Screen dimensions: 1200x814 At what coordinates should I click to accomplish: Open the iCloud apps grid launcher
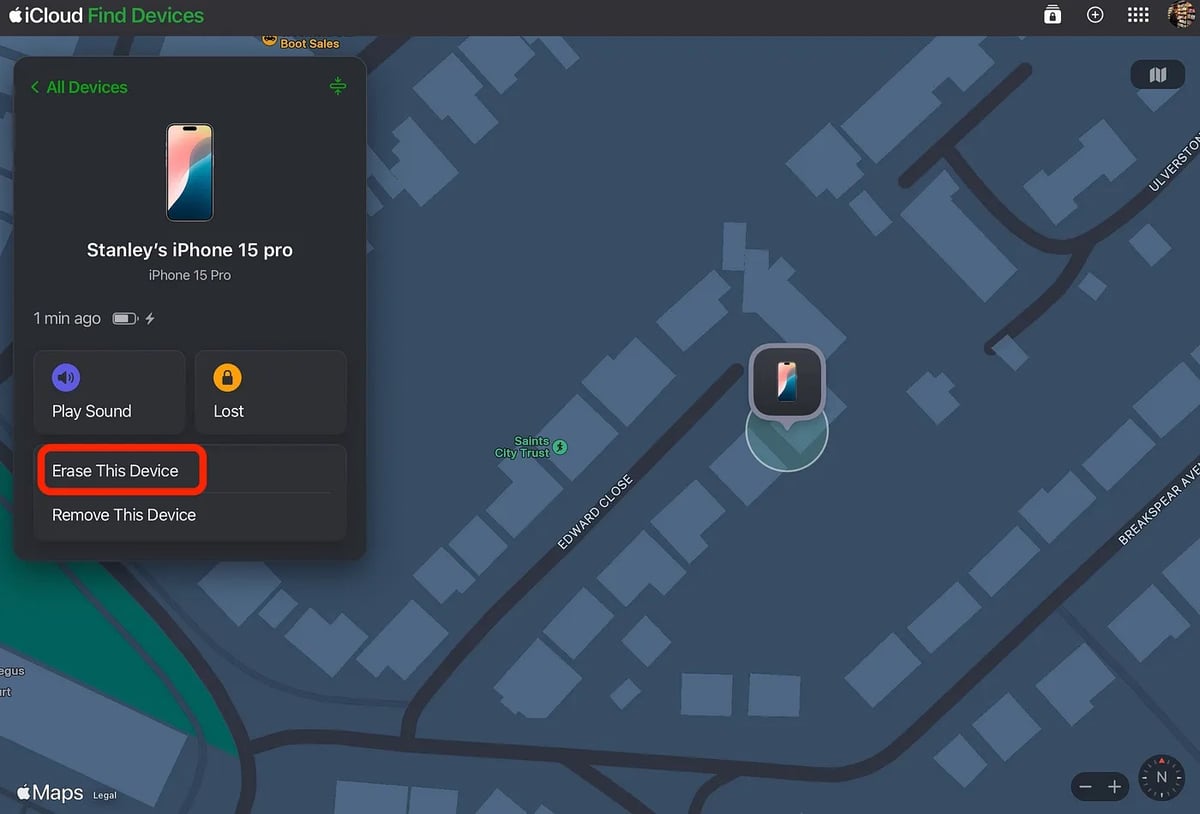pyautogui.click(x=1138, y=15)
